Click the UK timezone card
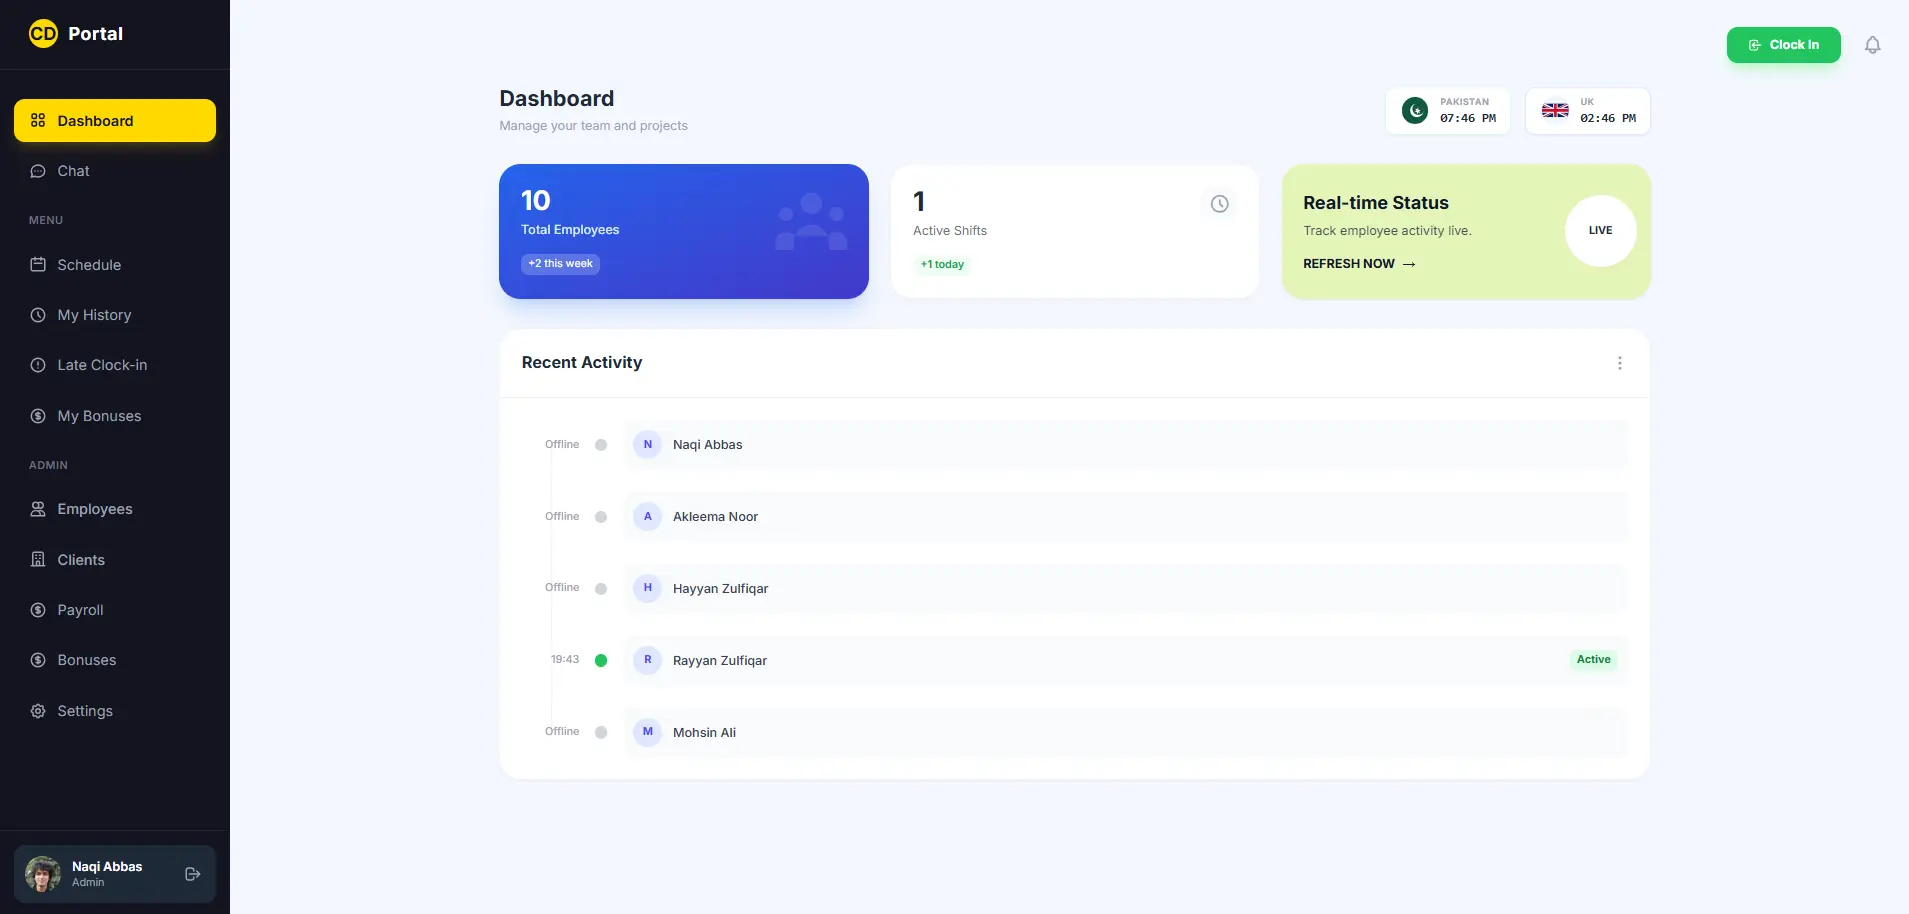The image size is (1909, 914). point(1587,111)
